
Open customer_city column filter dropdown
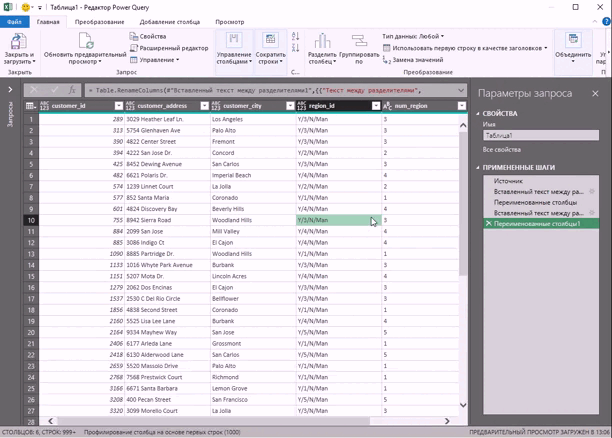[x=290, y=106]
